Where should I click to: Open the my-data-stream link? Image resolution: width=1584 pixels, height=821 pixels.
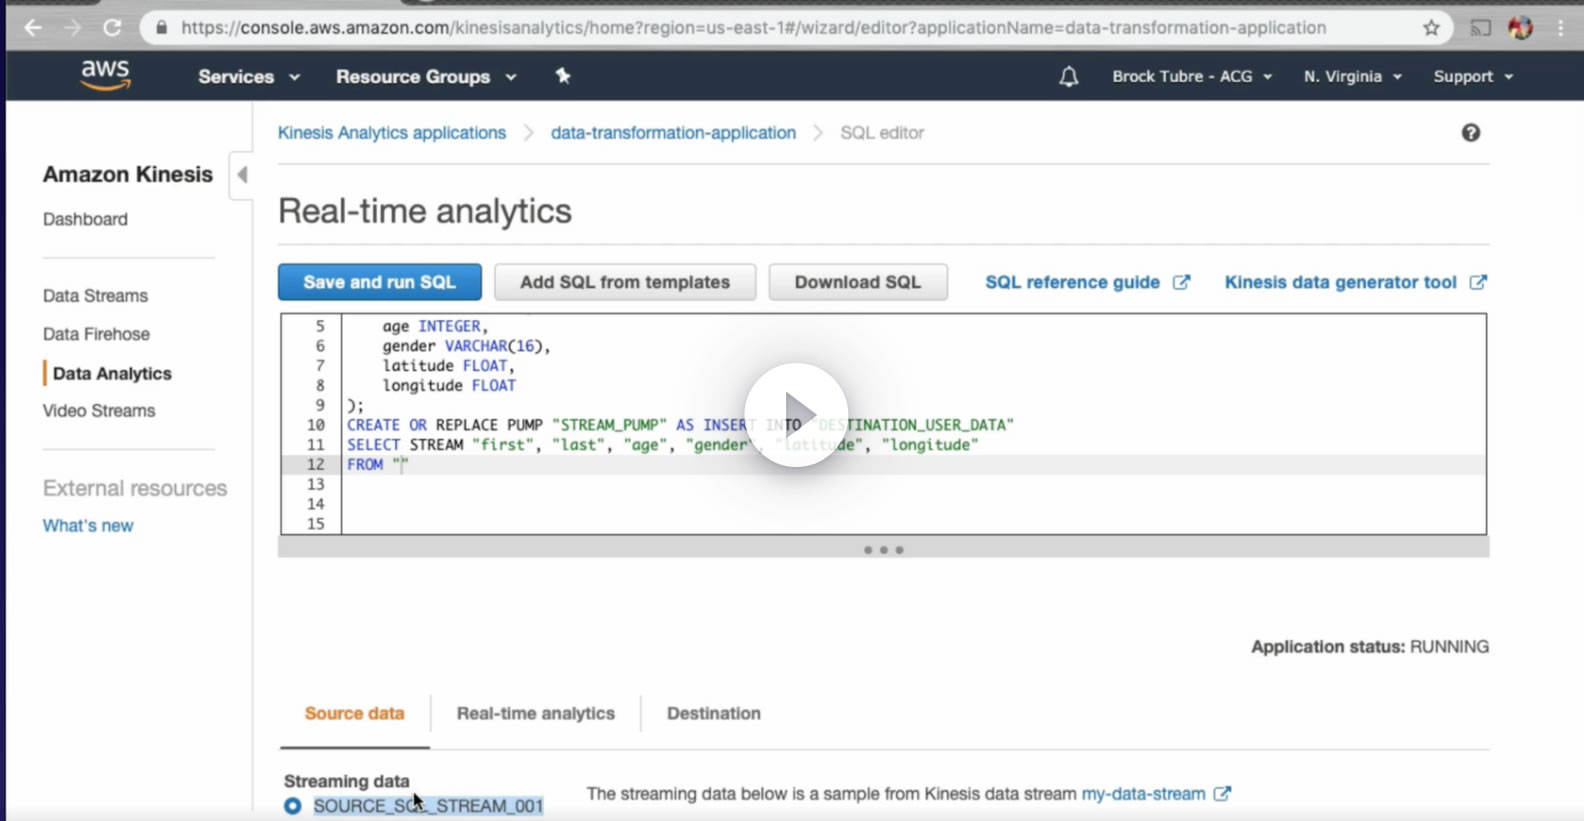click(x=1143, y=794)
